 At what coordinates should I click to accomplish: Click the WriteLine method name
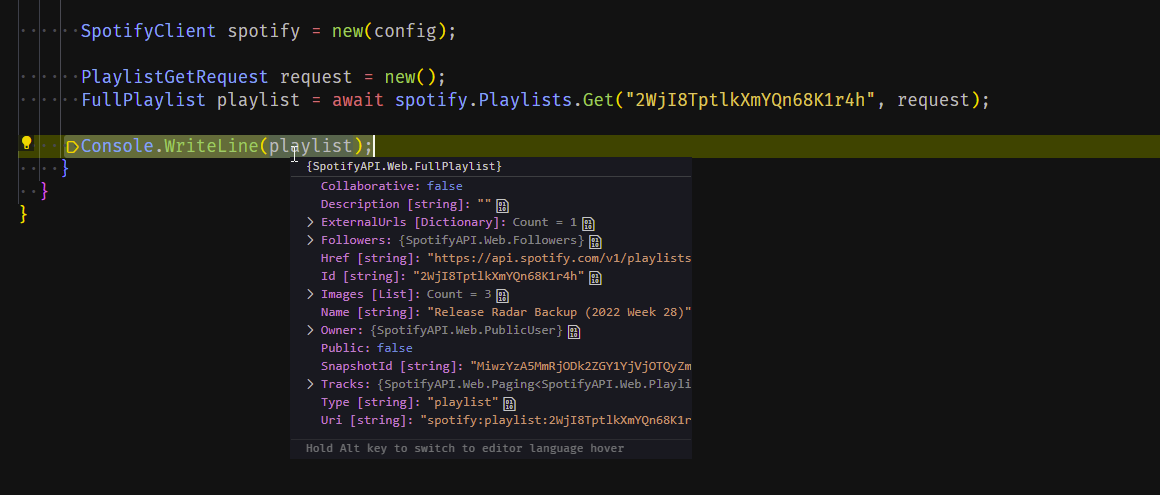(x=212, y=146)
